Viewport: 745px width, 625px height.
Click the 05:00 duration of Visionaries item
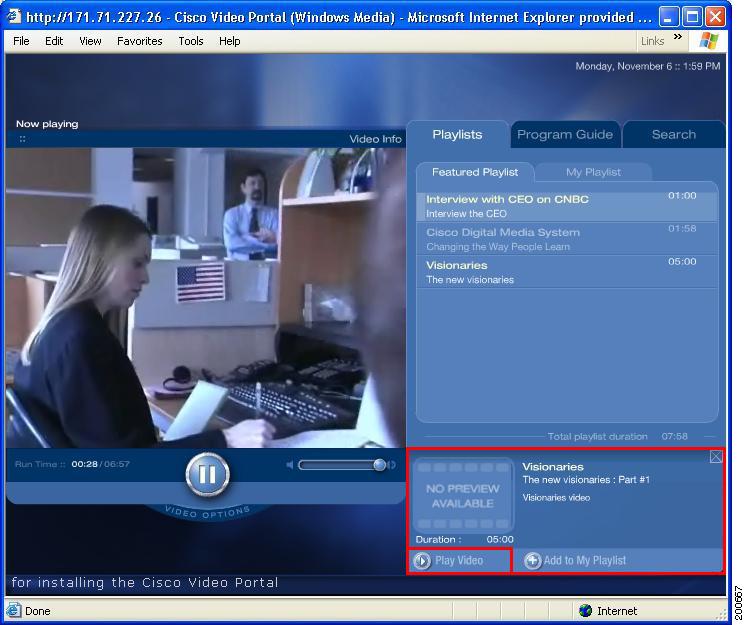click(682, 261)
